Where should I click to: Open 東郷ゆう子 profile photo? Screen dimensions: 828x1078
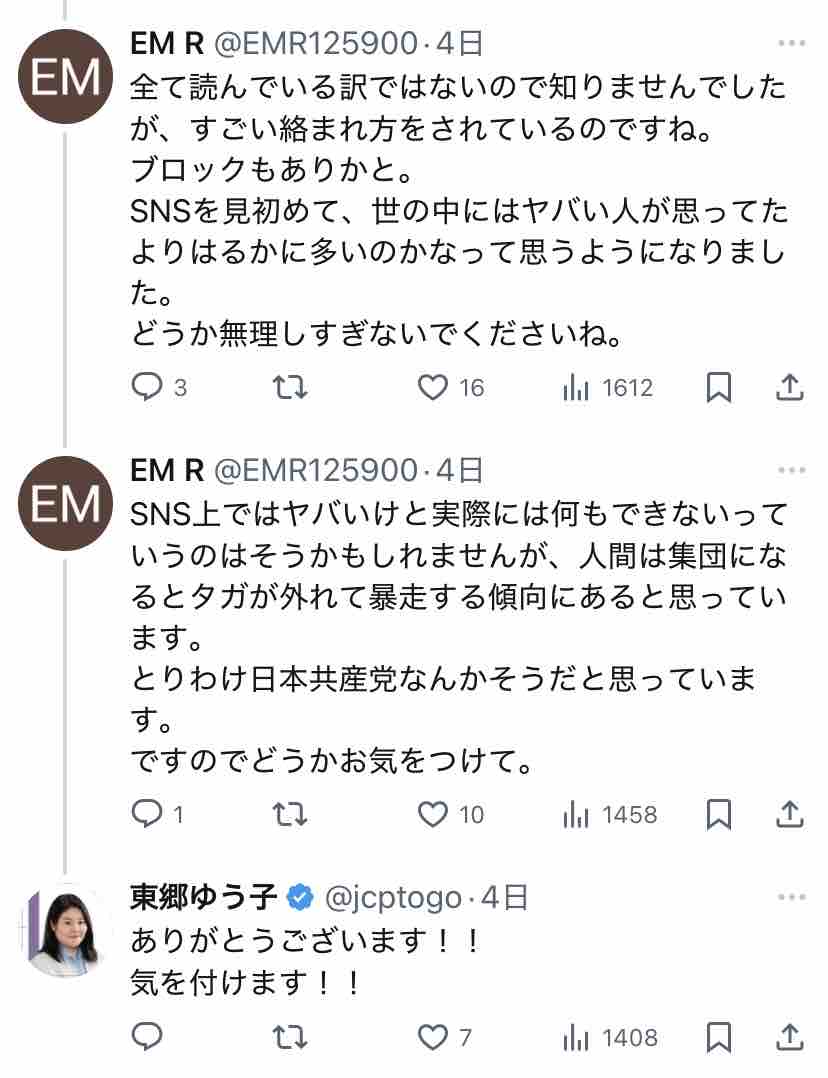(x=65, y=929)
